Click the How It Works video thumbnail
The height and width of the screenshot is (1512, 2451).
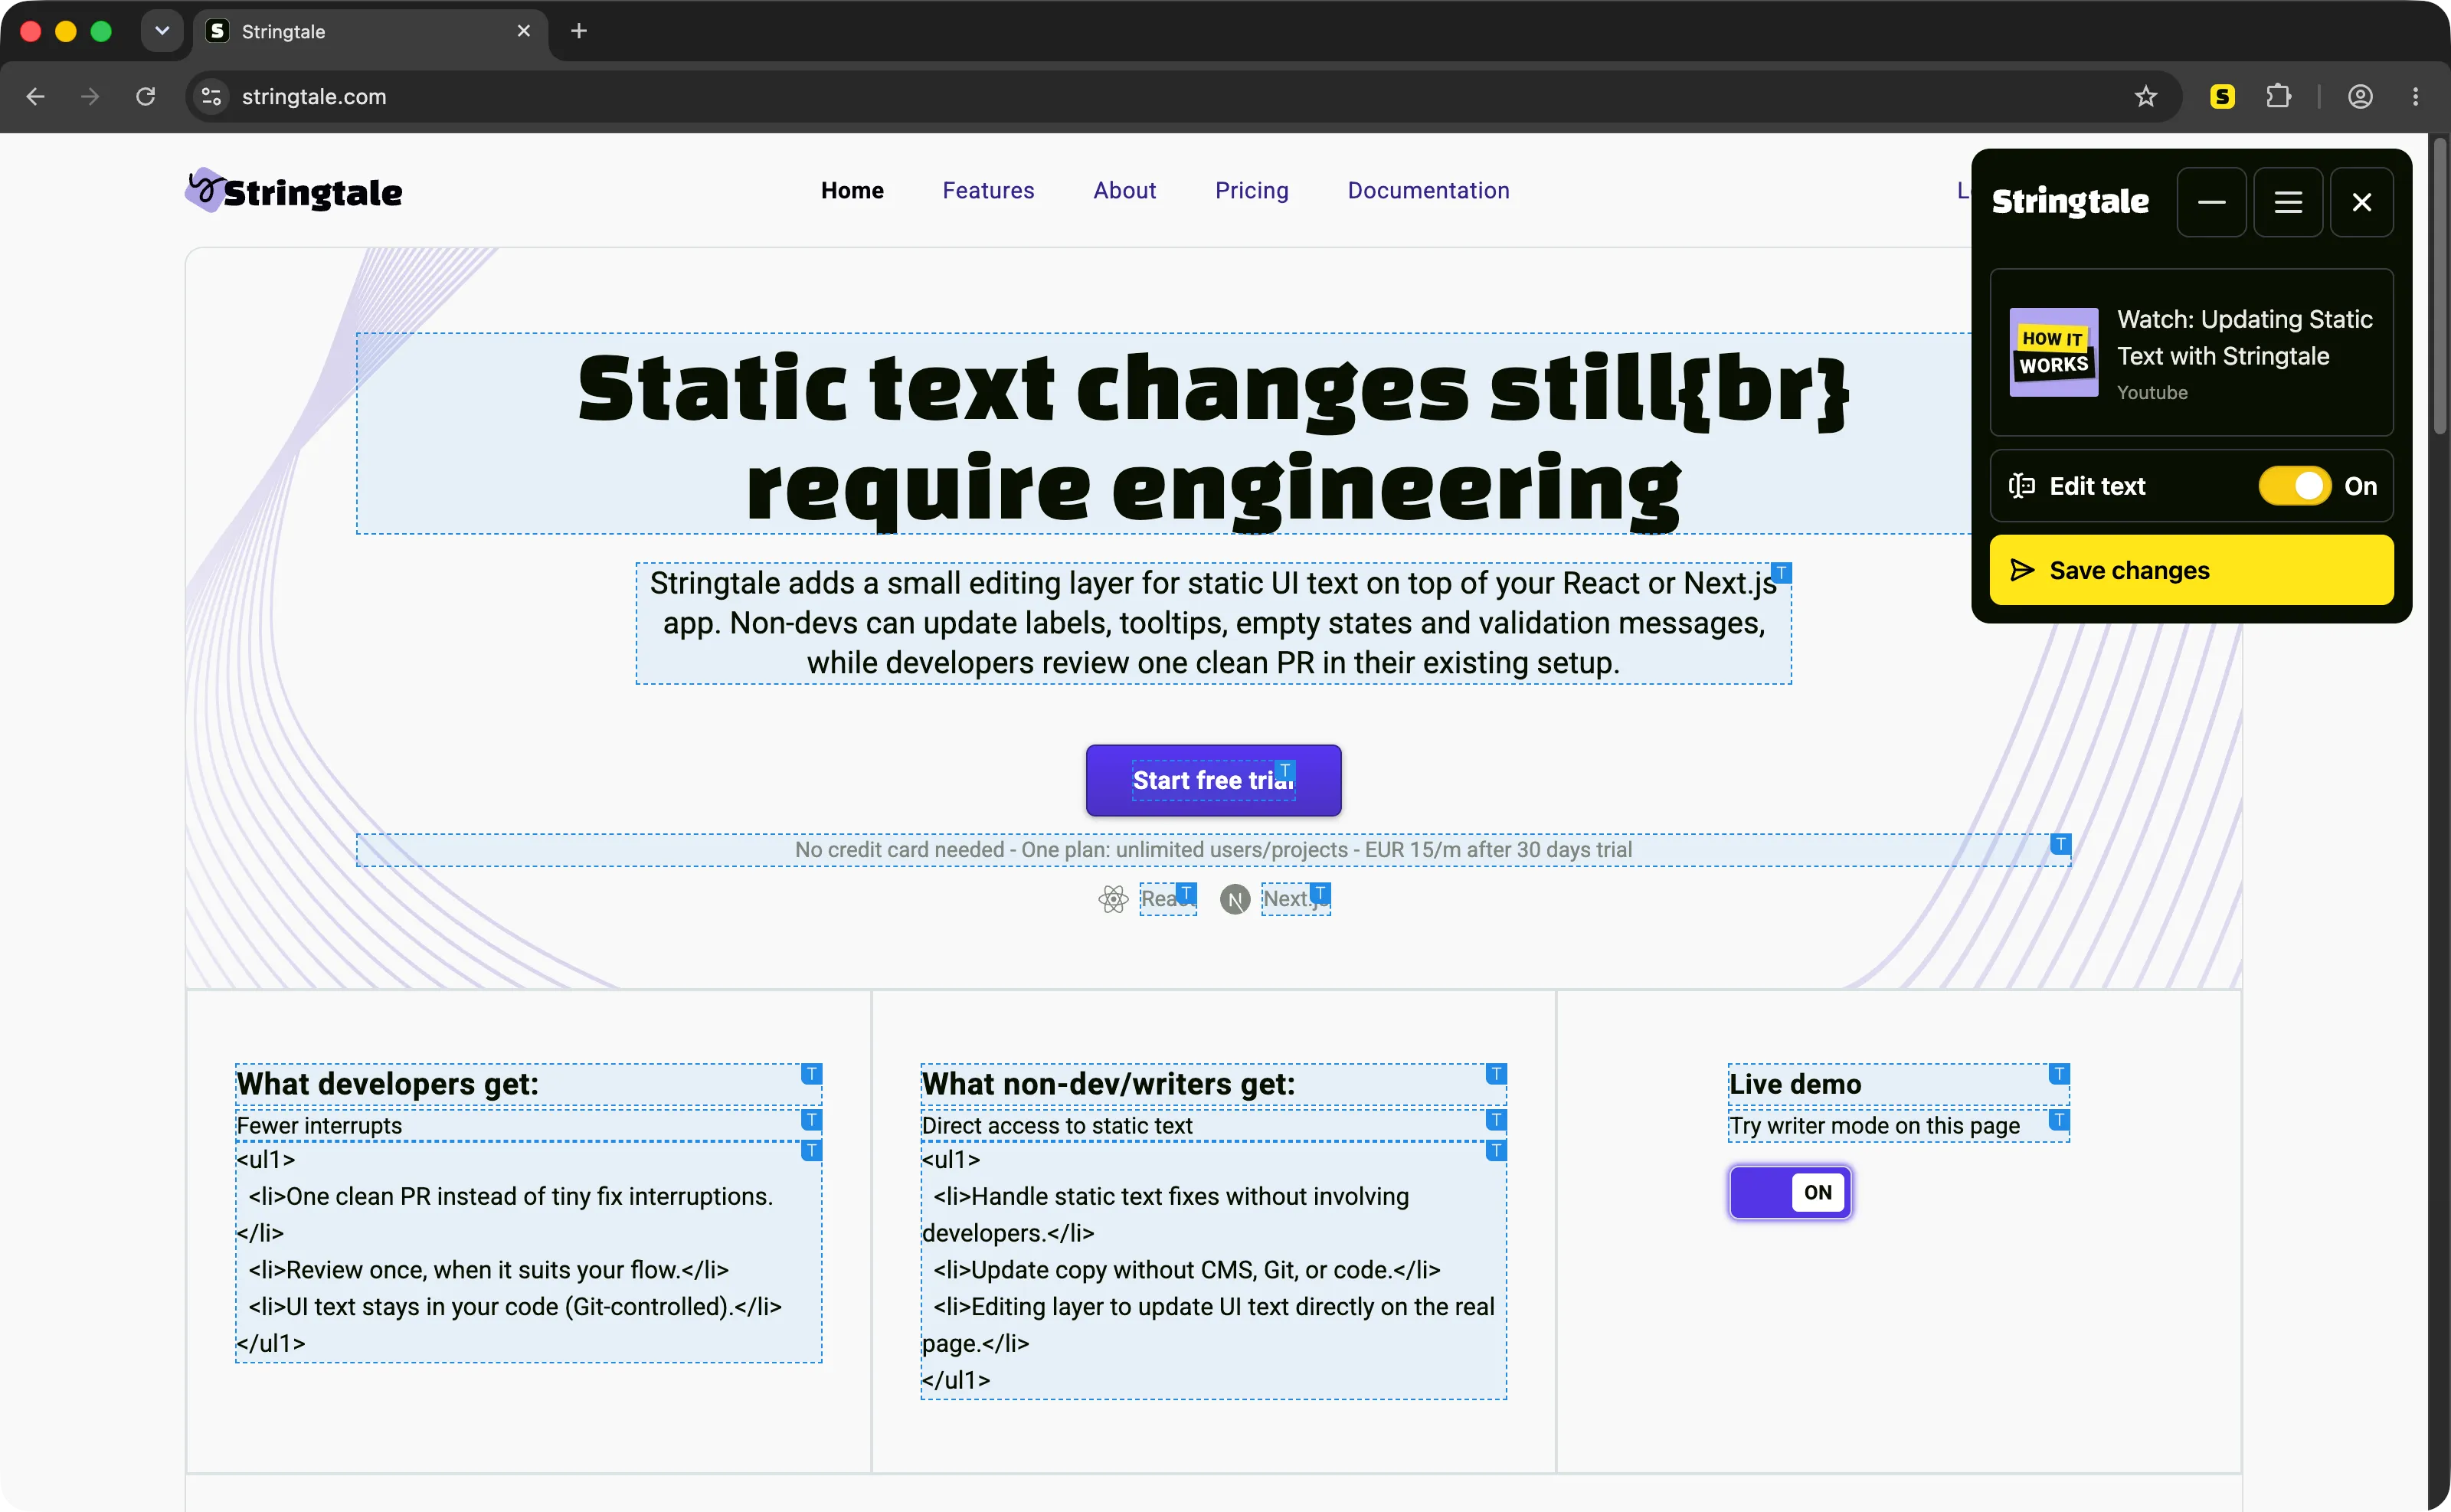tap(2053, 352)
